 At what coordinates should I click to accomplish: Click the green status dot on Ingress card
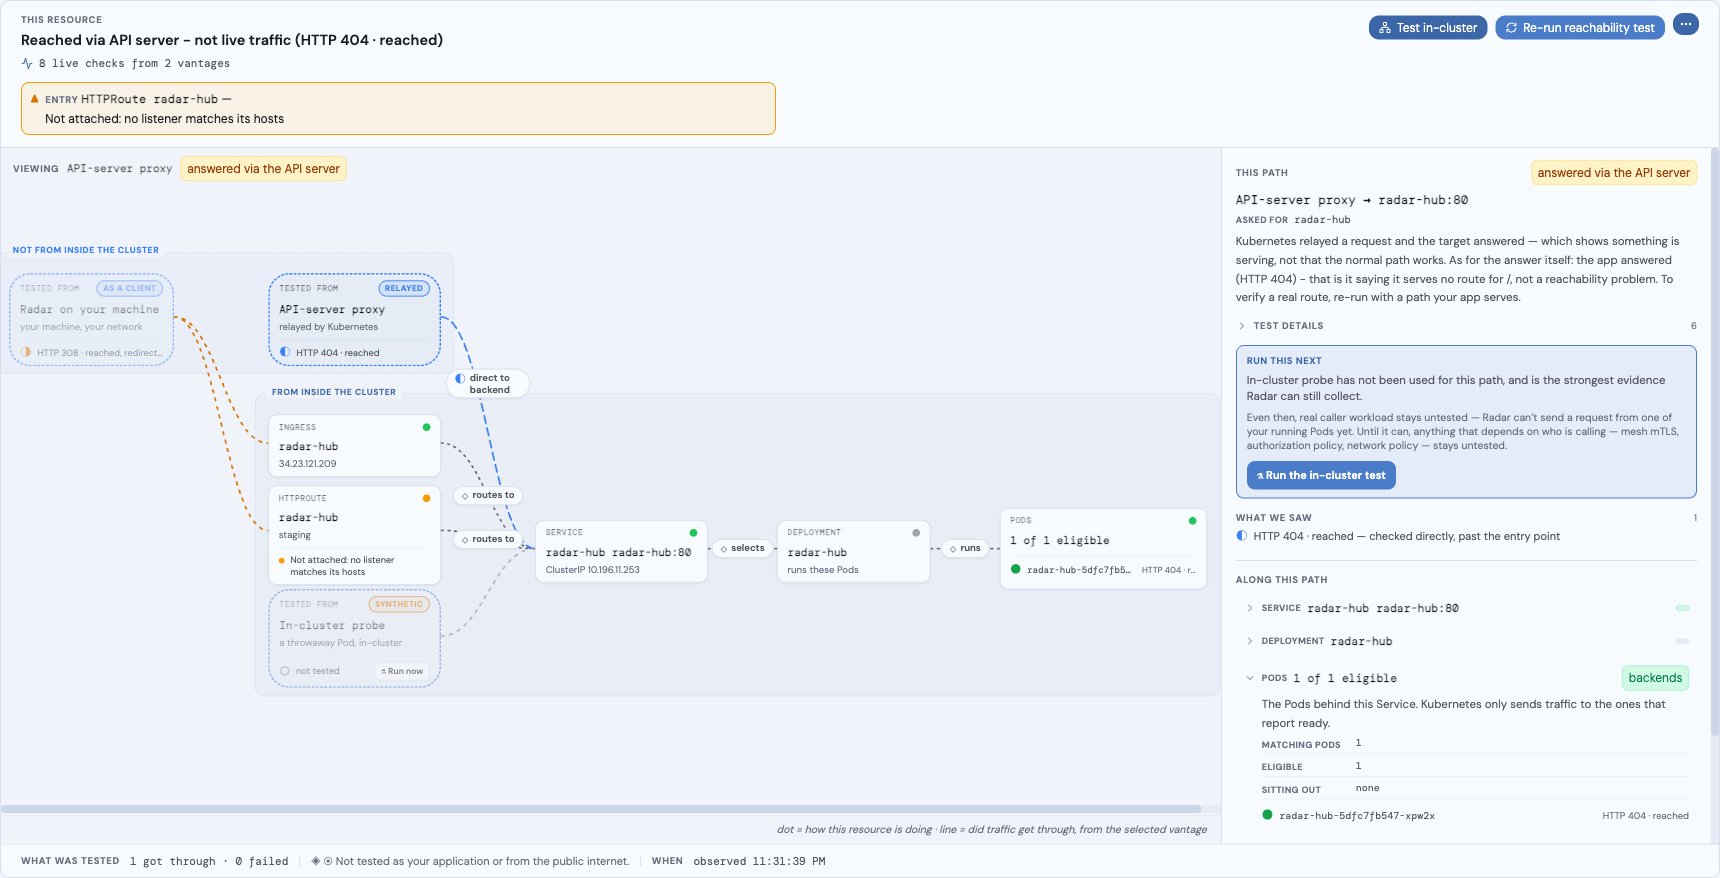click(x=426, y=427)
